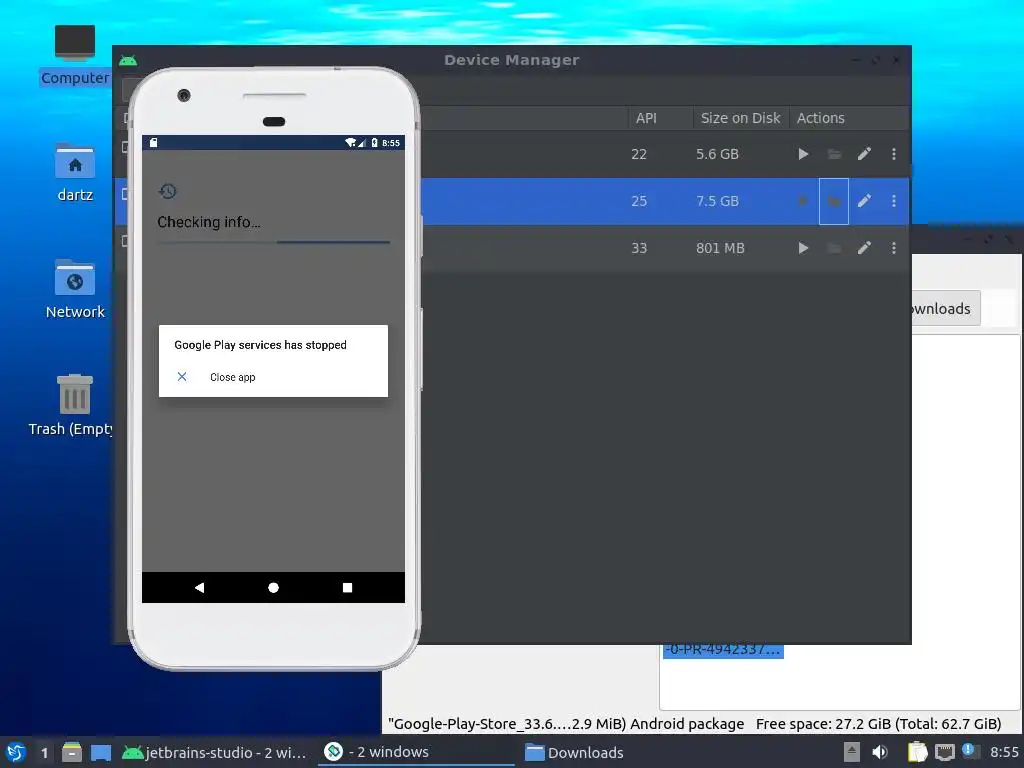Tap the emulator Overview square button

pyautogui.click(x=347, y=588)
